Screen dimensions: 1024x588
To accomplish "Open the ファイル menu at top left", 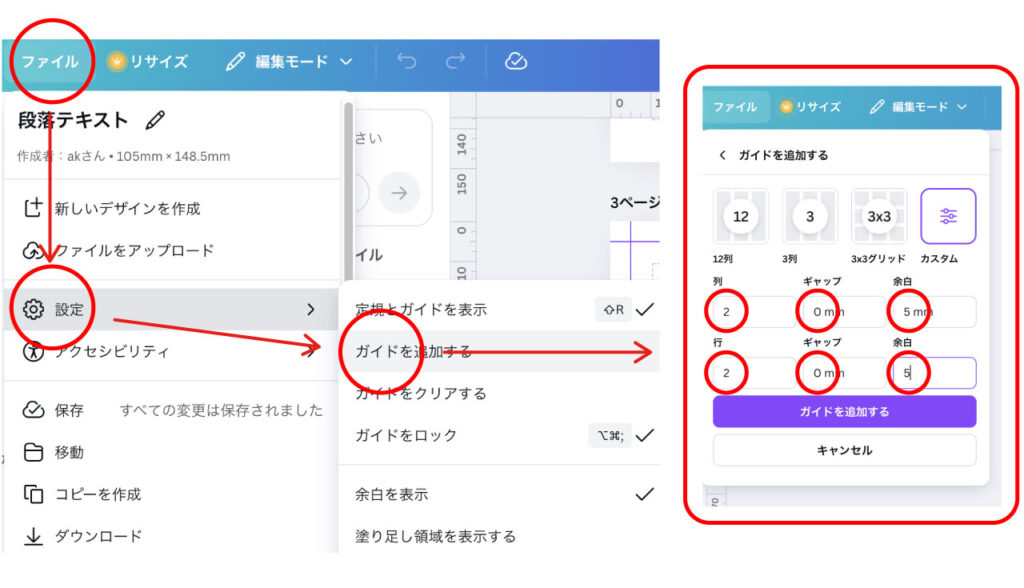I will (50, 62).
